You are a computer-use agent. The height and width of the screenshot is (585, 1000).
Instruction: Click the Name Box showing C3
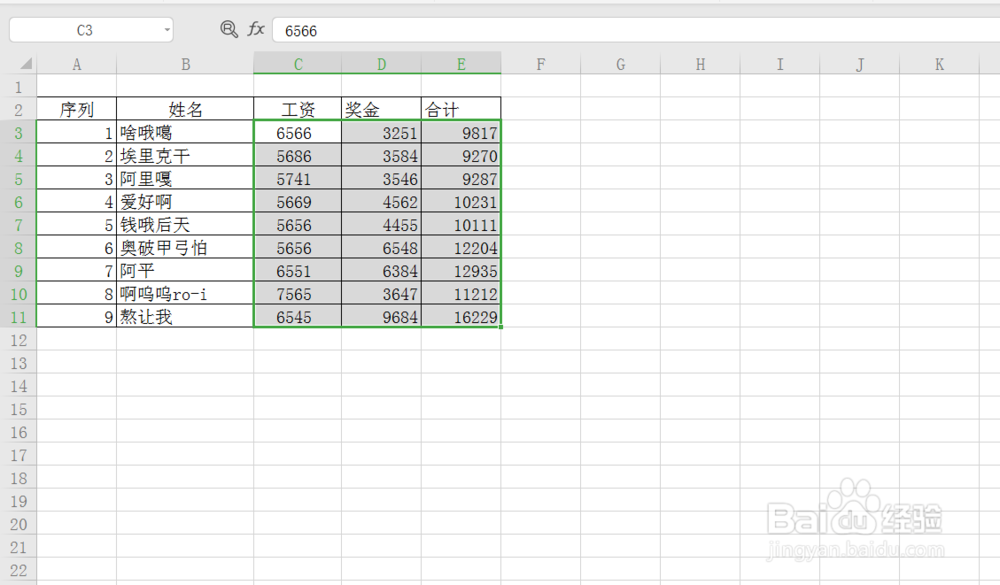point(84,30)
